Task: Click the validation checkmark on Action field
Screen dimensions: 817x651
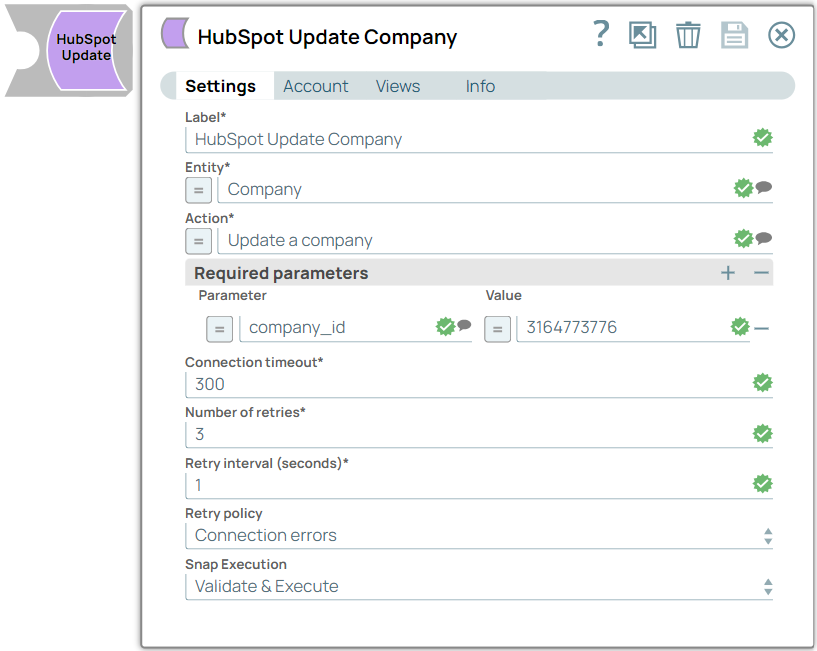Action: click(x=744, y=239)
